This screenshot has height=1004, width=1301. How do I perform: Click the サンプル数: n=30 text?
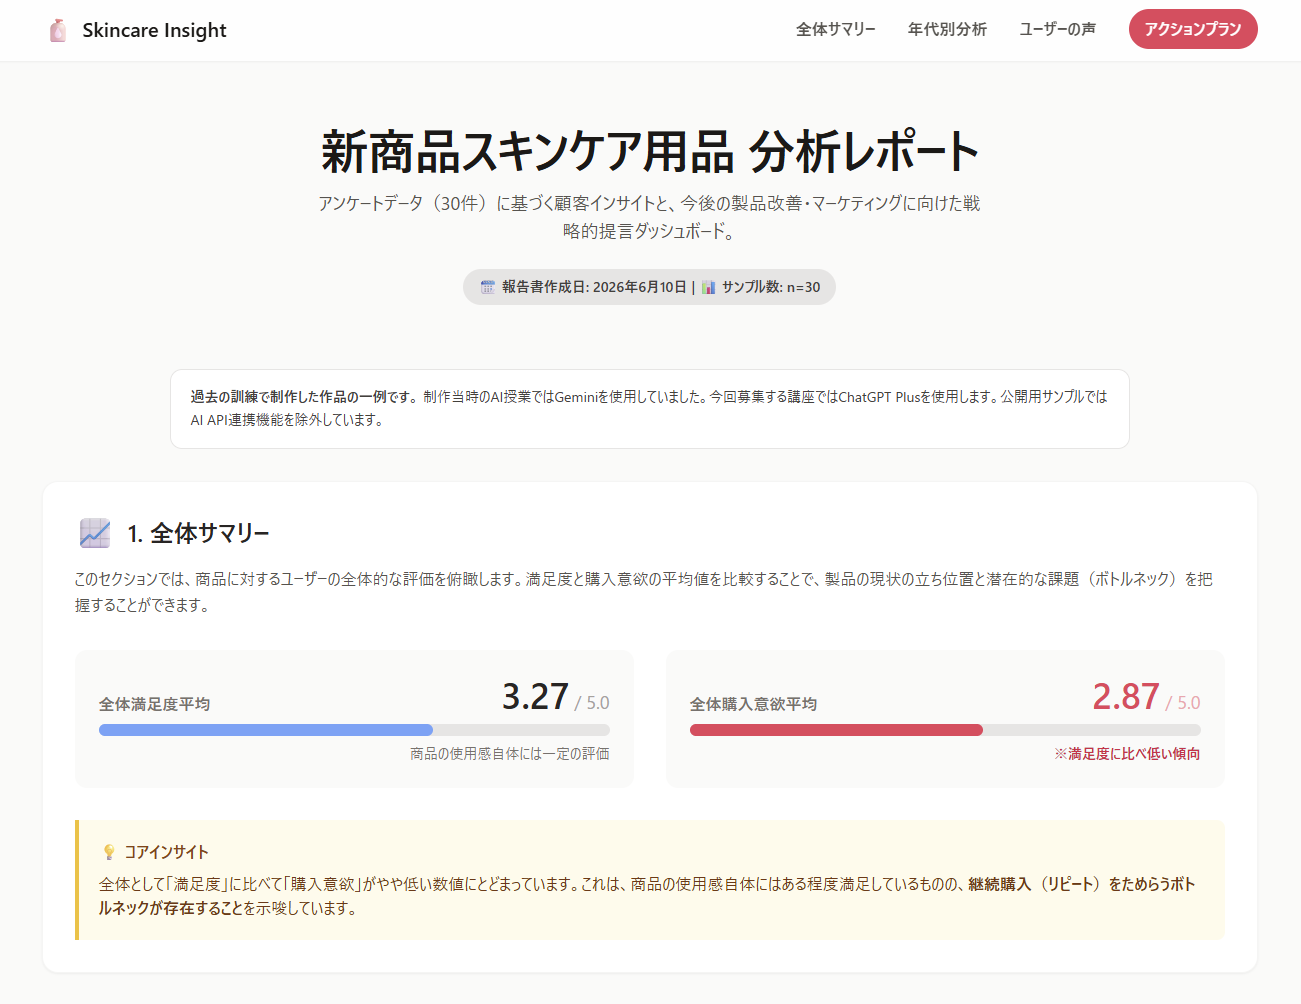(x=771, y=287)
